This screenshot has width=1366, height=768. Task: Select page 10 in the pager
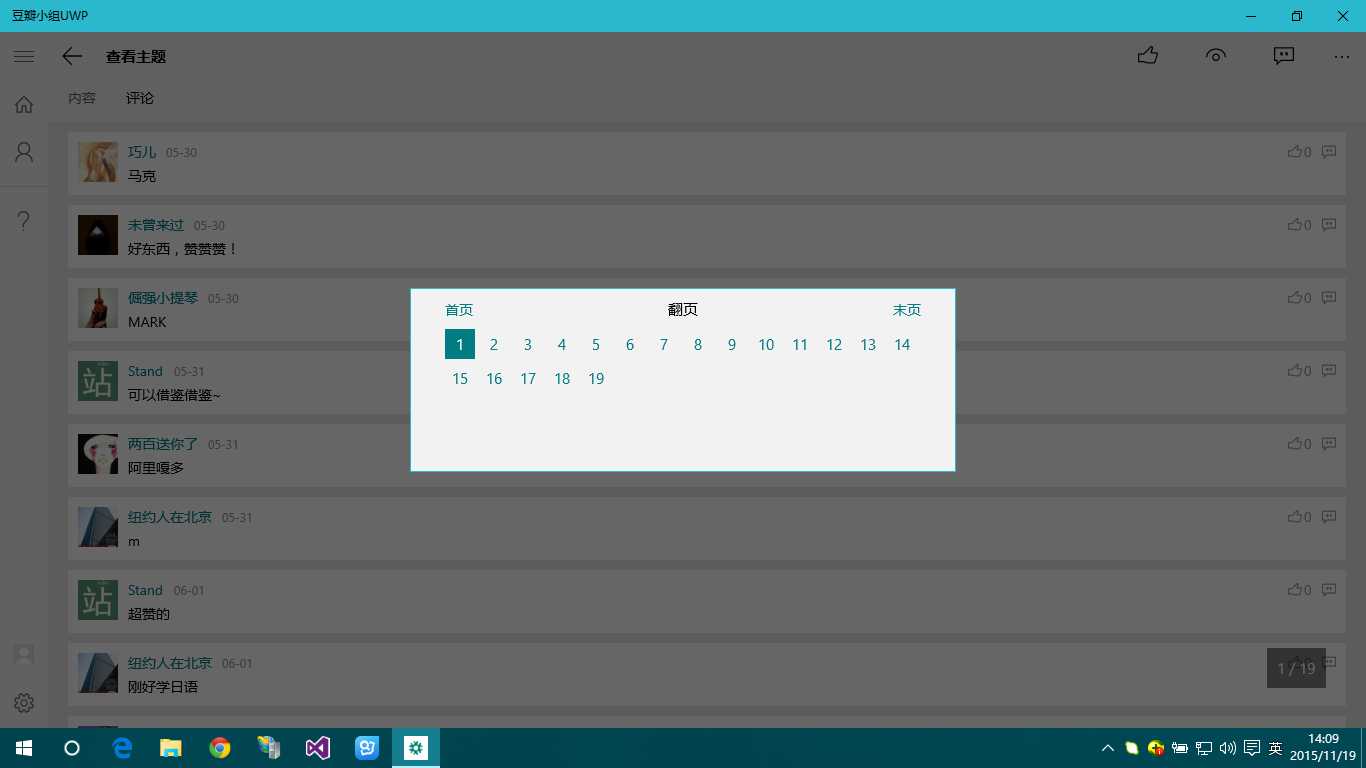pyautogui.click(x=766, y=344)
